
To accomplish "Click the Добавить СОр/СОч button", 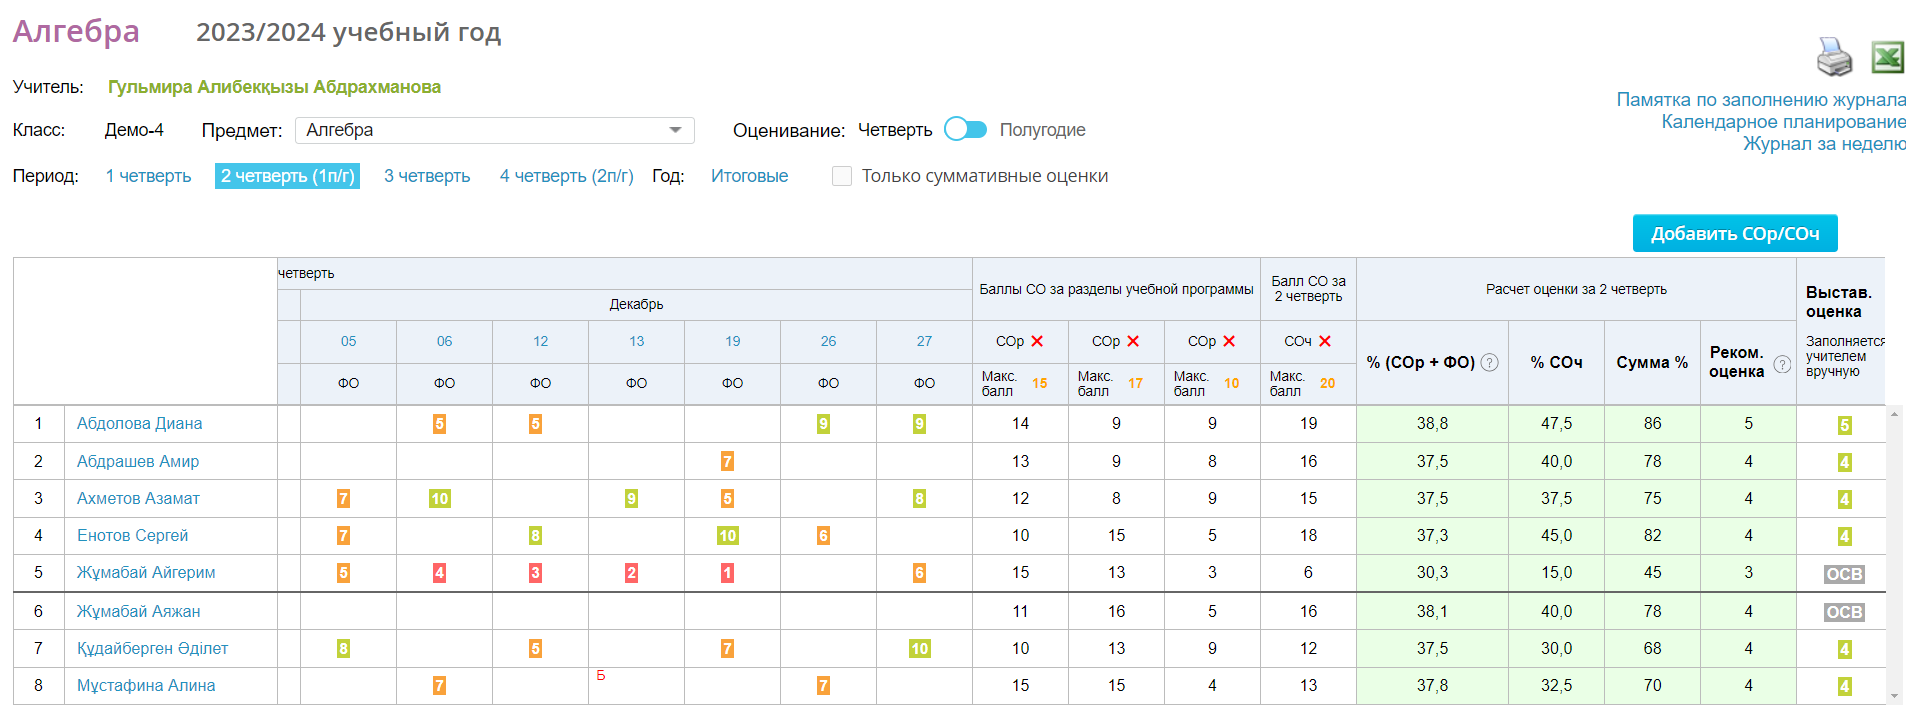I will (x=1734, y=233).
